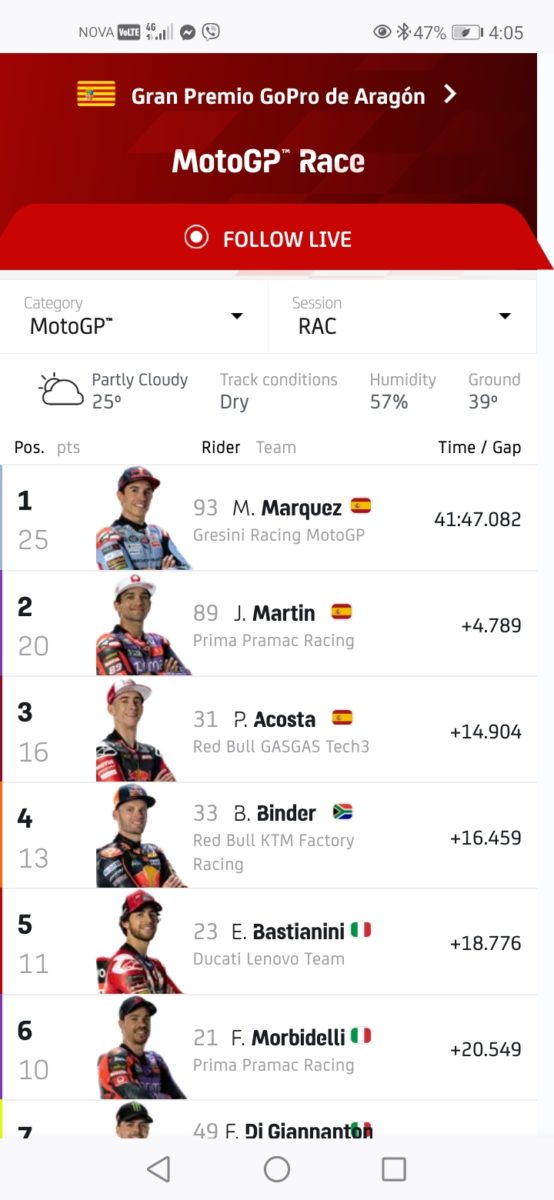The image size is (554, 1200).
Task: Open Gran Premio GoPro de Aragón chevron
Action: 450,95
